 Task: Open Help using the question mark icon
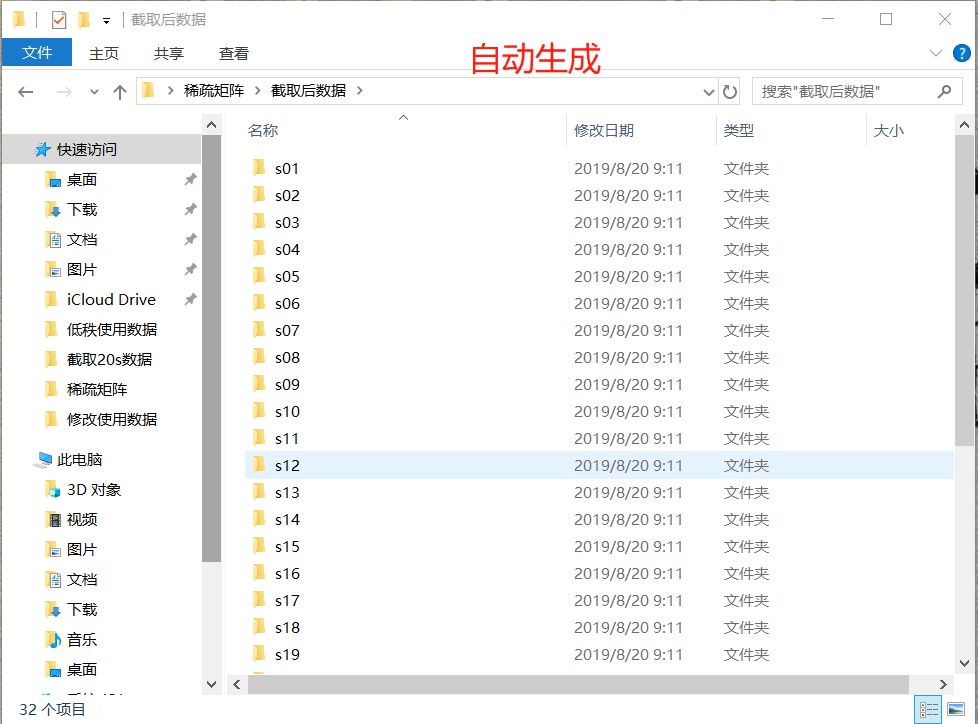(x=962, y=53)
